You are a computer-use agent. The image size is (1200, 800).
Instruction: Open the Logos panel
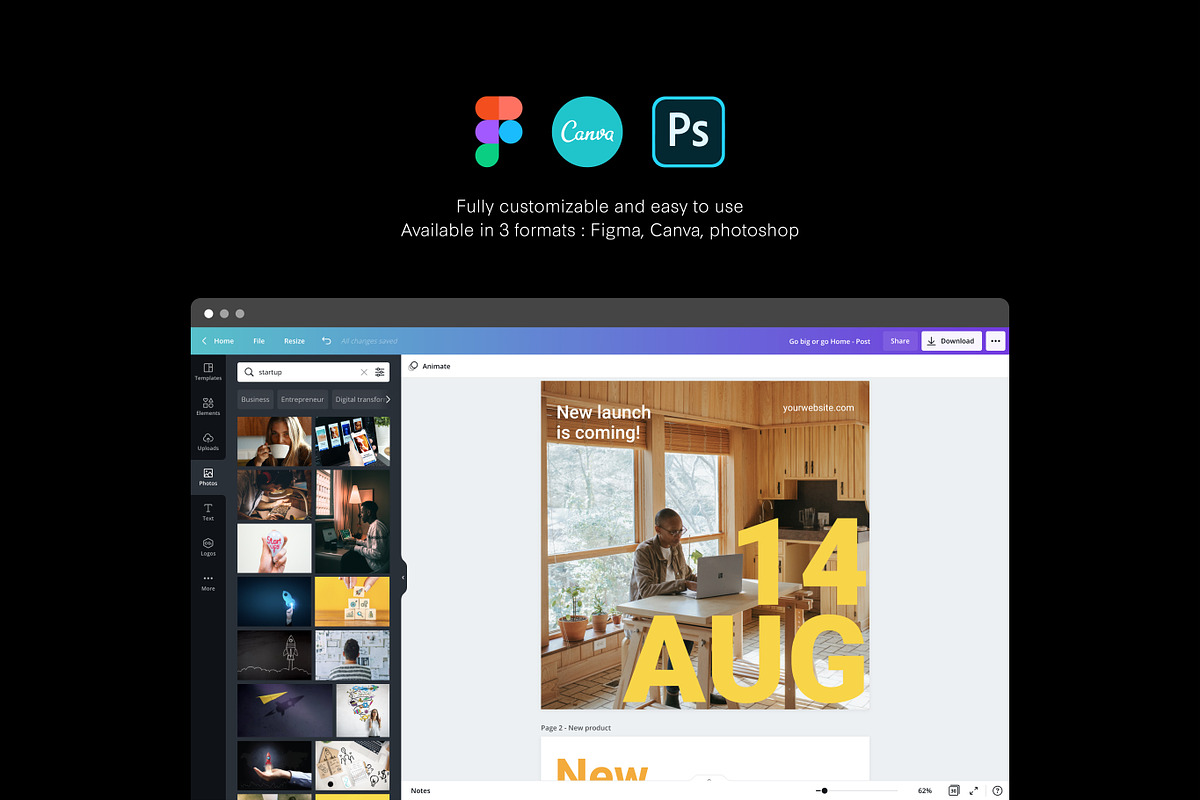[208, 547]
